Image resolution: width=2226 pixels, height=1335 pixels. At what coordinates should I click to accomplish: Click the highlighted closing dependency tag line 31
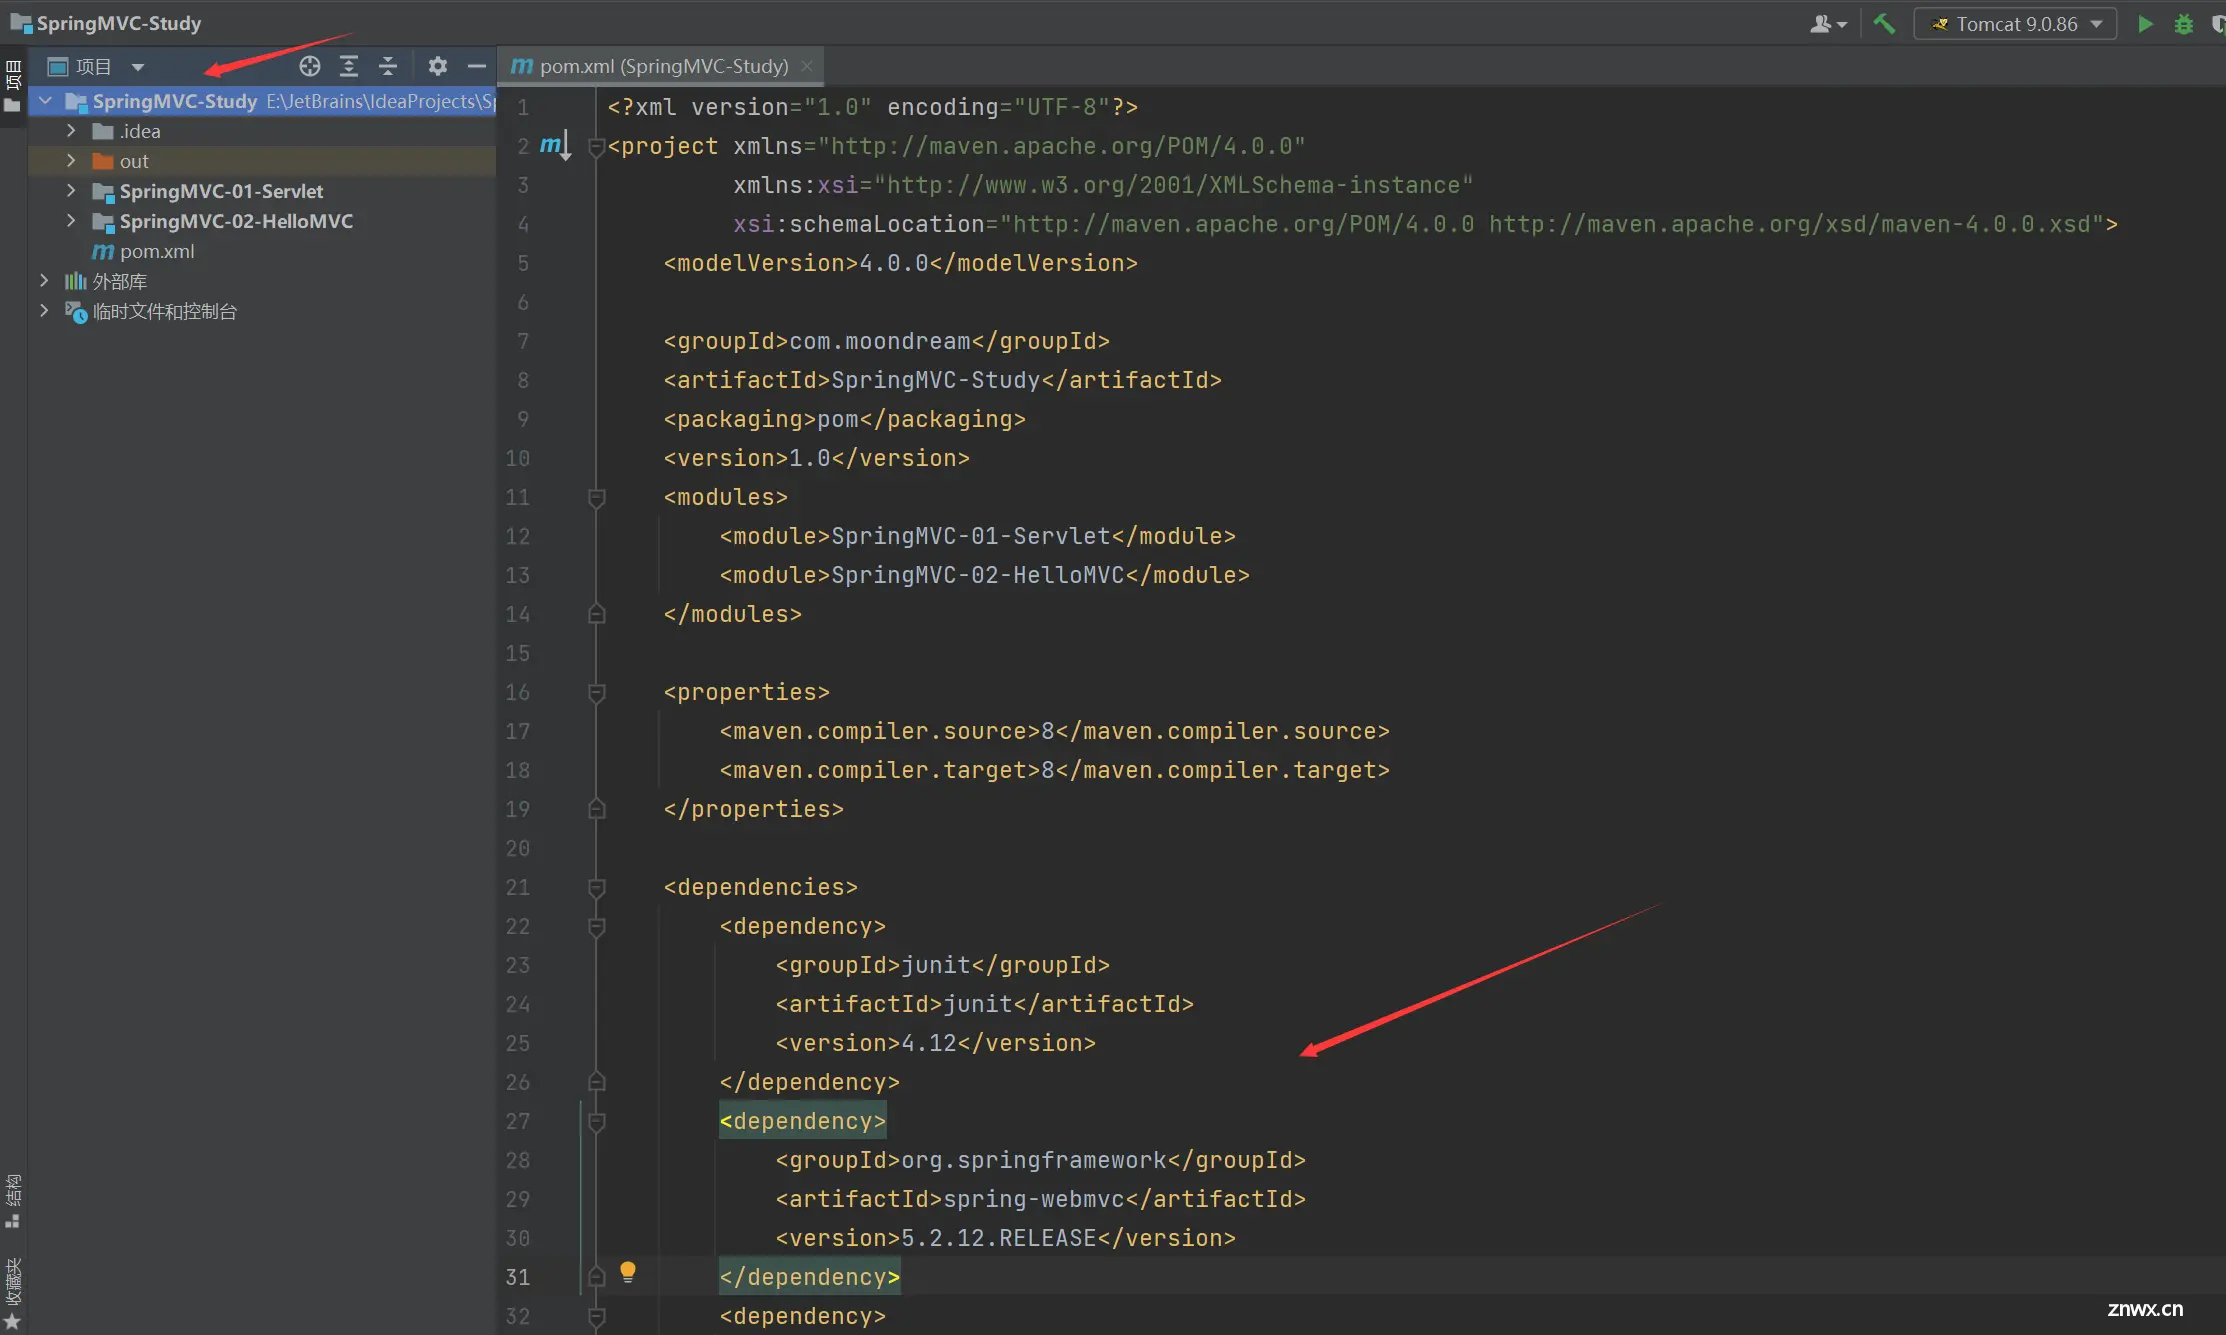[x=809, y=1277]
